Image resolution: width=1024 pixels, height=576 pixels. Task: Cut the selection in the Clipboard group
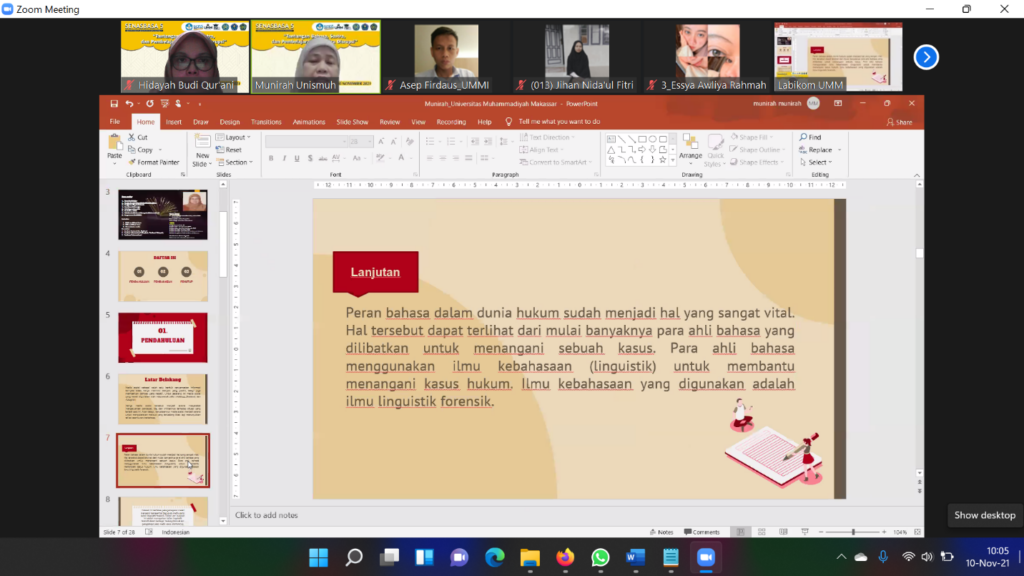(138, 137)
